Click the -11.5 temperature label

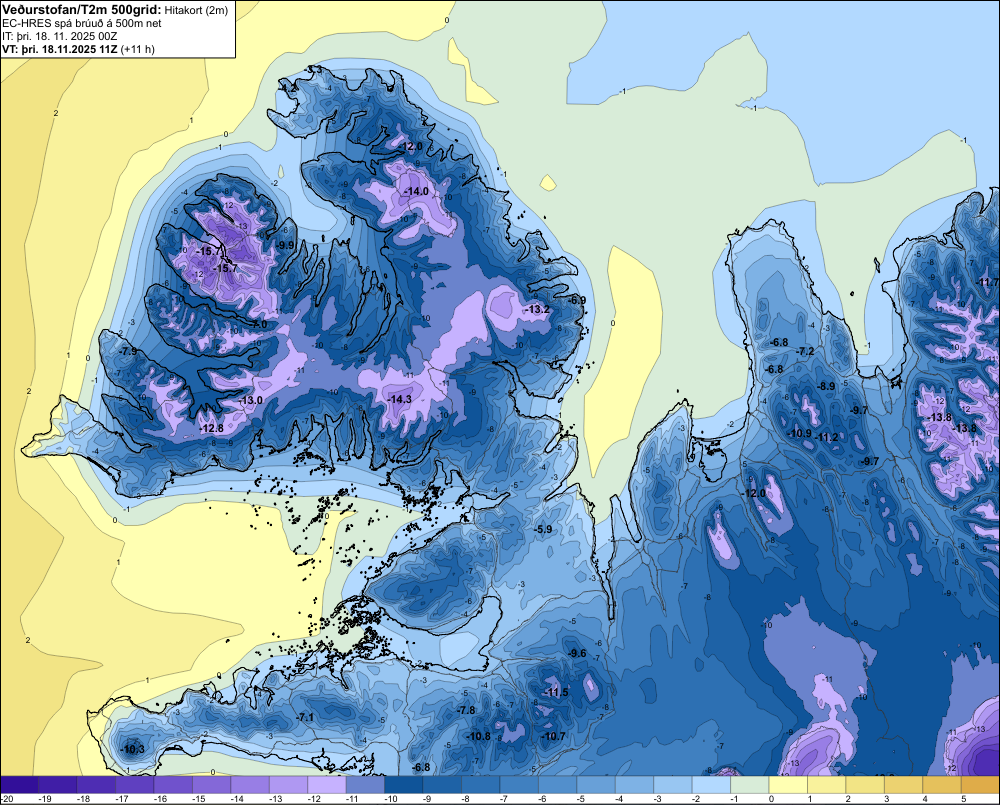click(x=555, y=692)
